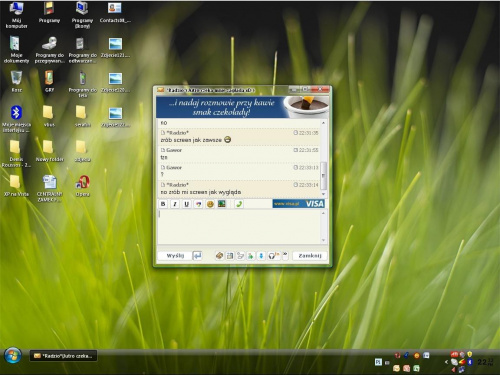Toggle italic text formatting in chat

[175, 204]
